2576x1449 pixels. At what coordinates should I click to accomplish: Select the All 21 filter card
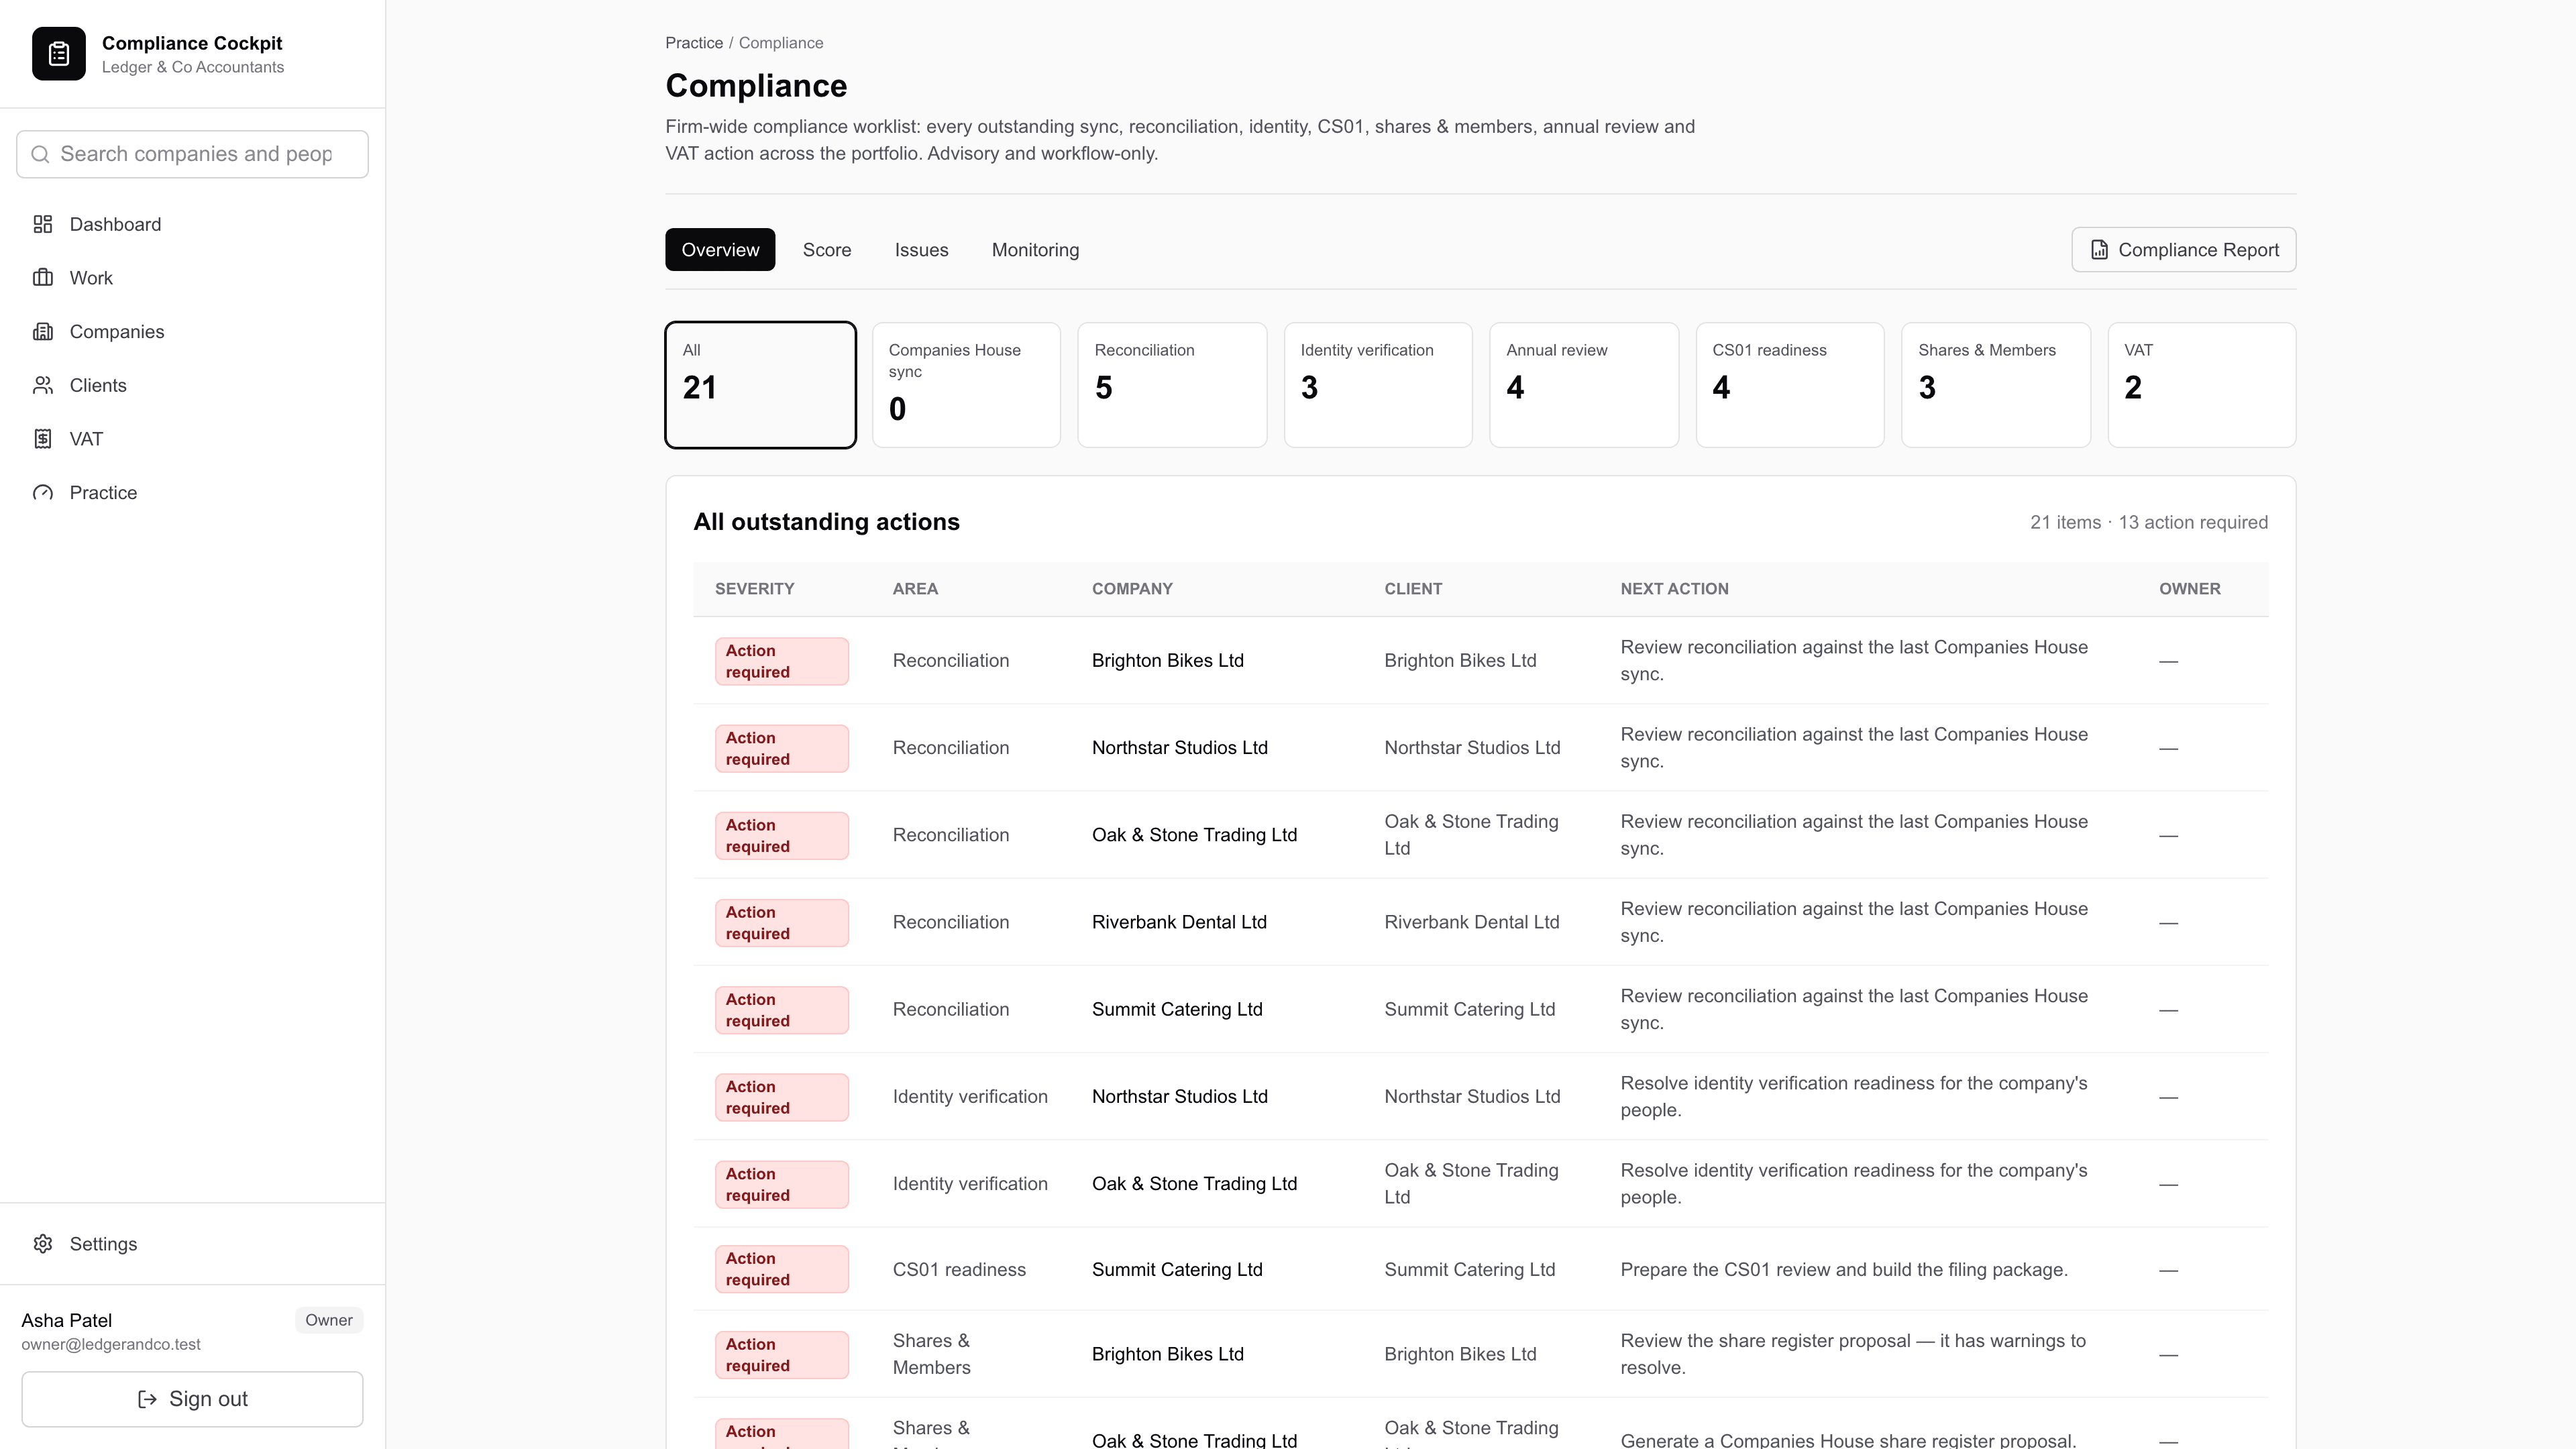(x=760, y=385)
